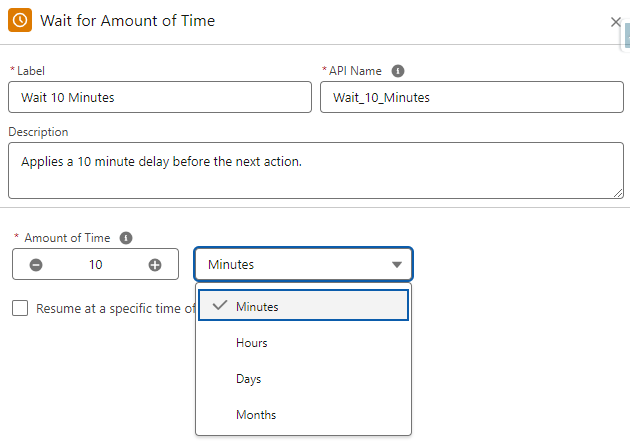This screenshot has width=630, height=447.
Task: Close the Wait for Amount of Time panel
Action: [x=616, y=22]
